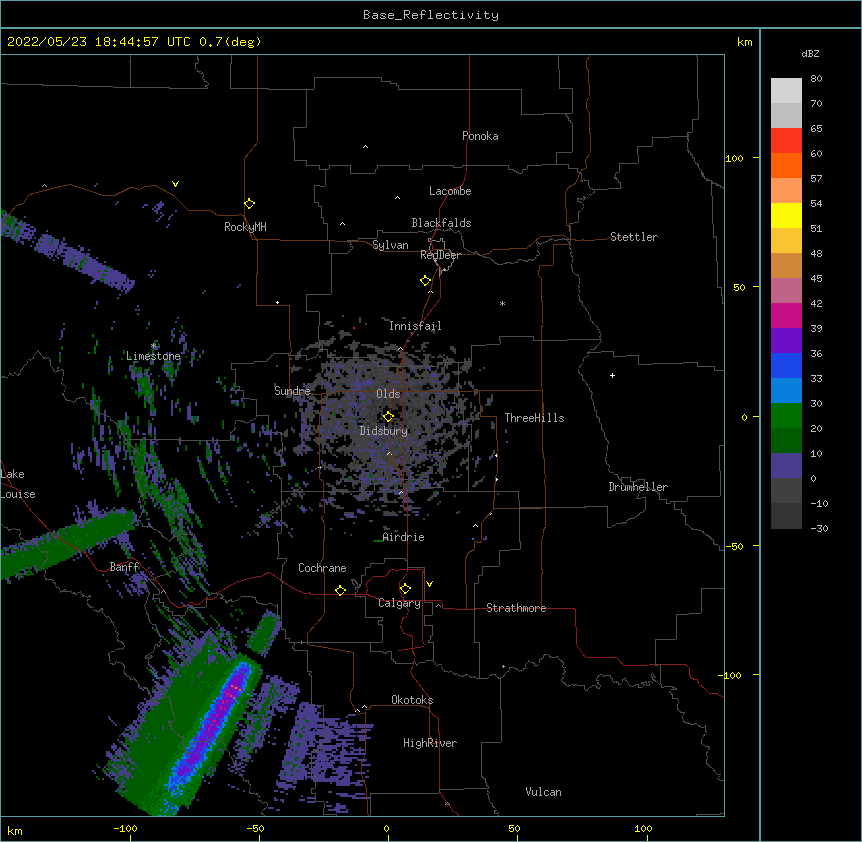The image size is (862, 842).
Task: Click the Blackfalds city label
Action: coord(441,223)
